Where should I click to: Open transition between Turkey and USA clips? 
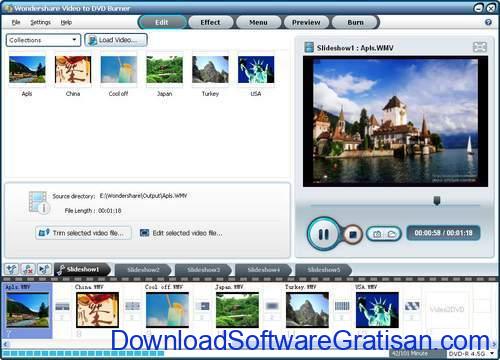342,306
